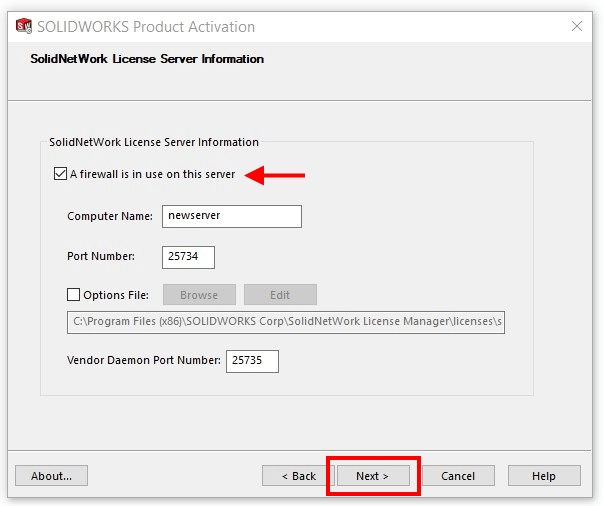Go back with the Back button
Screen dimensions: 604x506
299,476
